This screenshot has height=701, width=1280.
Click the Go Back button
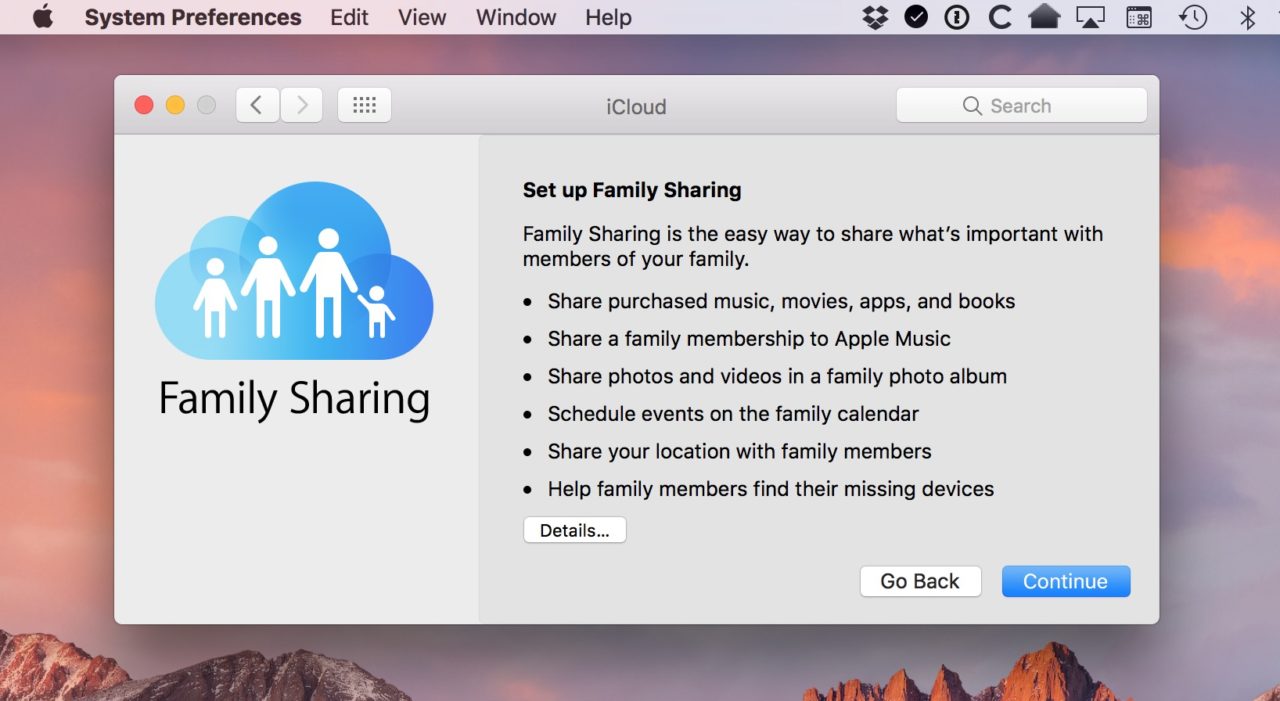pos(920,581)
